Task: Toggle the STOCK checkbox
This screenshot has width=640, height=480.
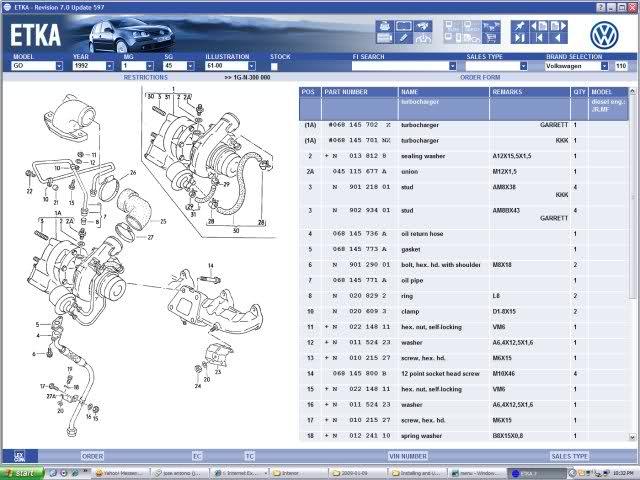Action: tap(274, 67)
